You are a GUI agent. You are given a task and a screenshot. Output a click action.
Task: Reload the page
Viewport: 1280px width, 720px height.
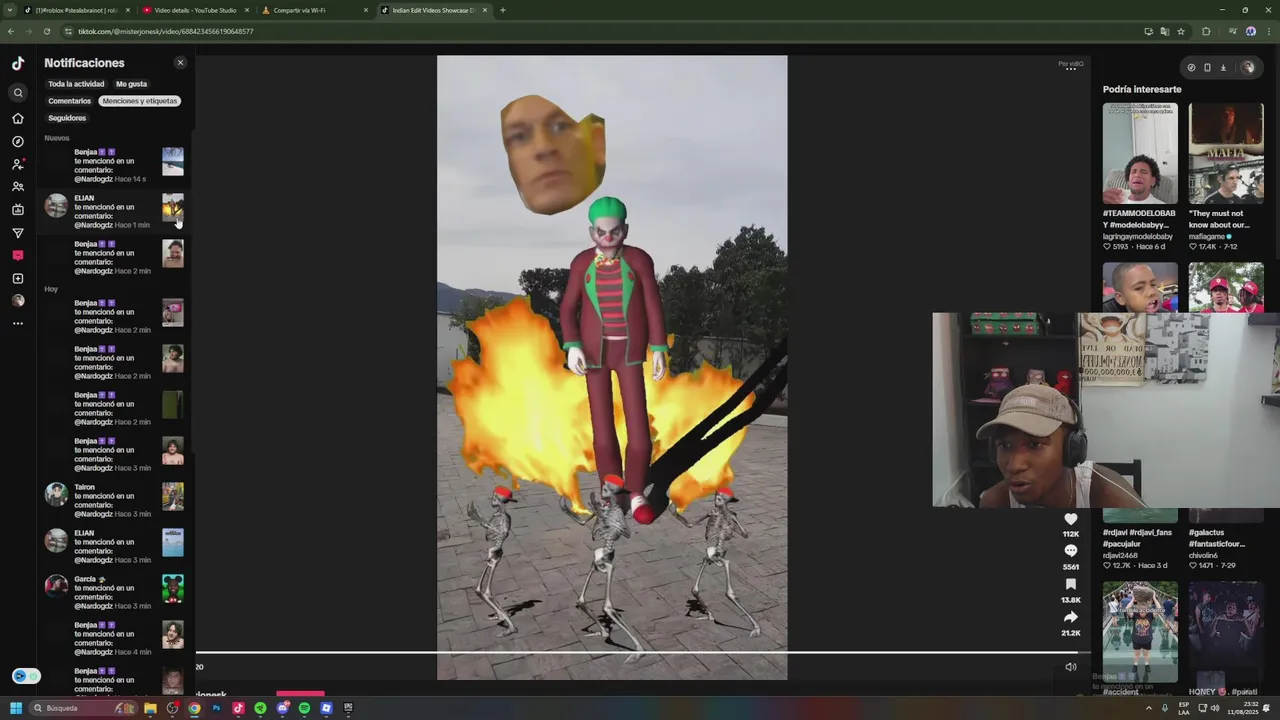pos(46,31)
